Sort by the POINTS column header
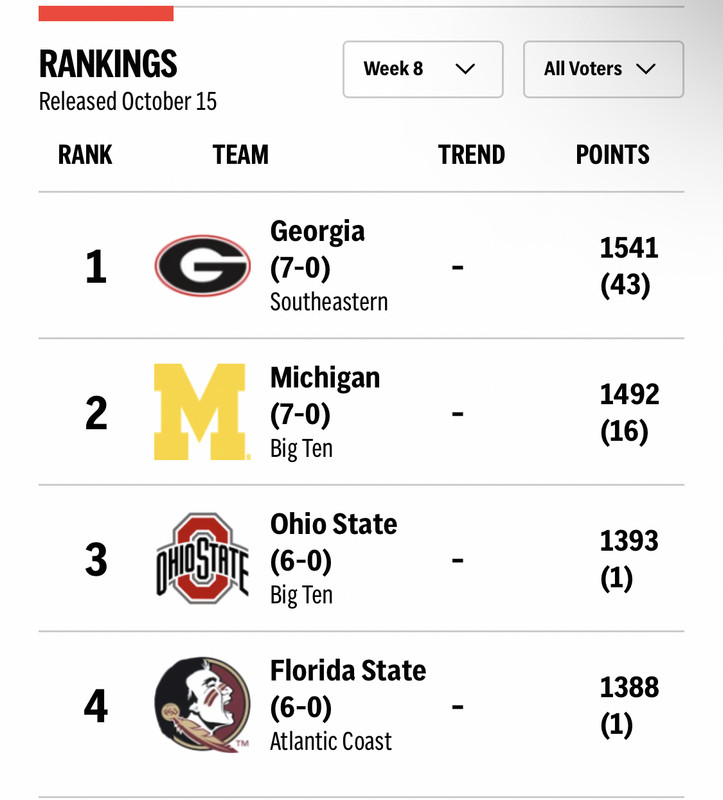Viewport: 723px width, 800px height. (612, 155)
